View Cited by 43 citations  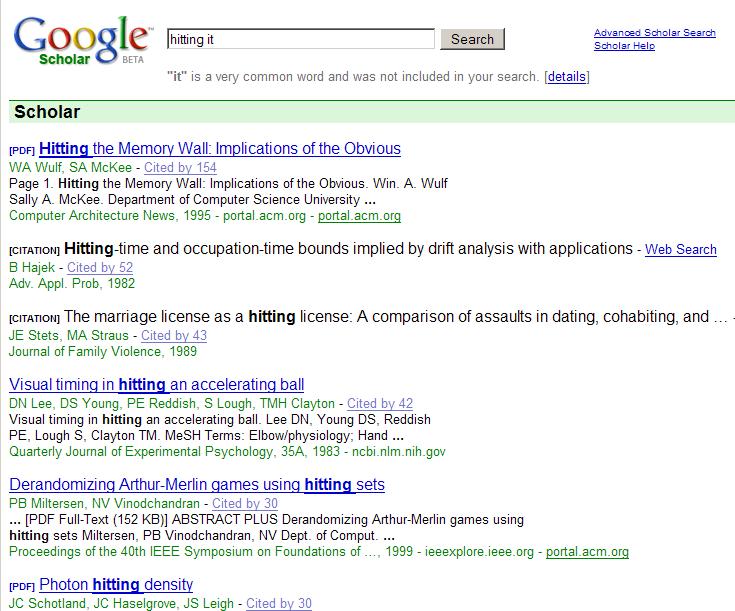tap(174, 336)
